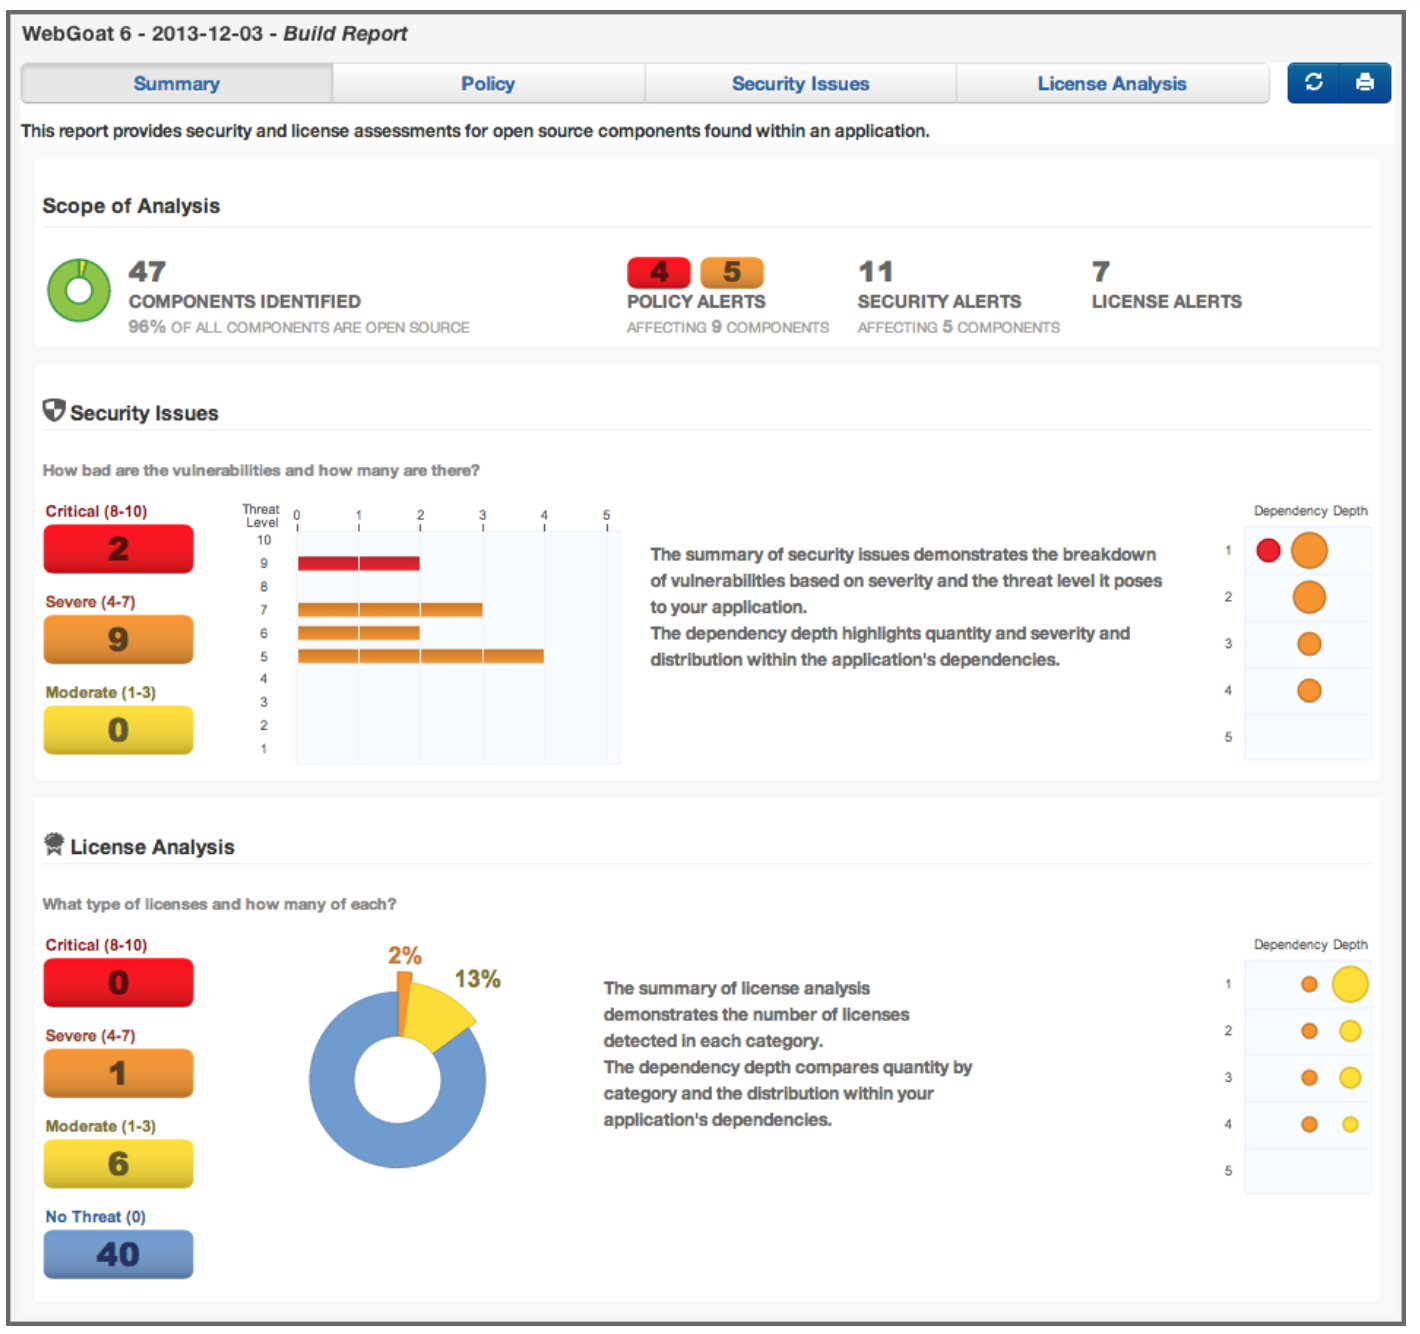Click the Security Issues shield icon
1420x1334 pixels.
pos(54,411)
